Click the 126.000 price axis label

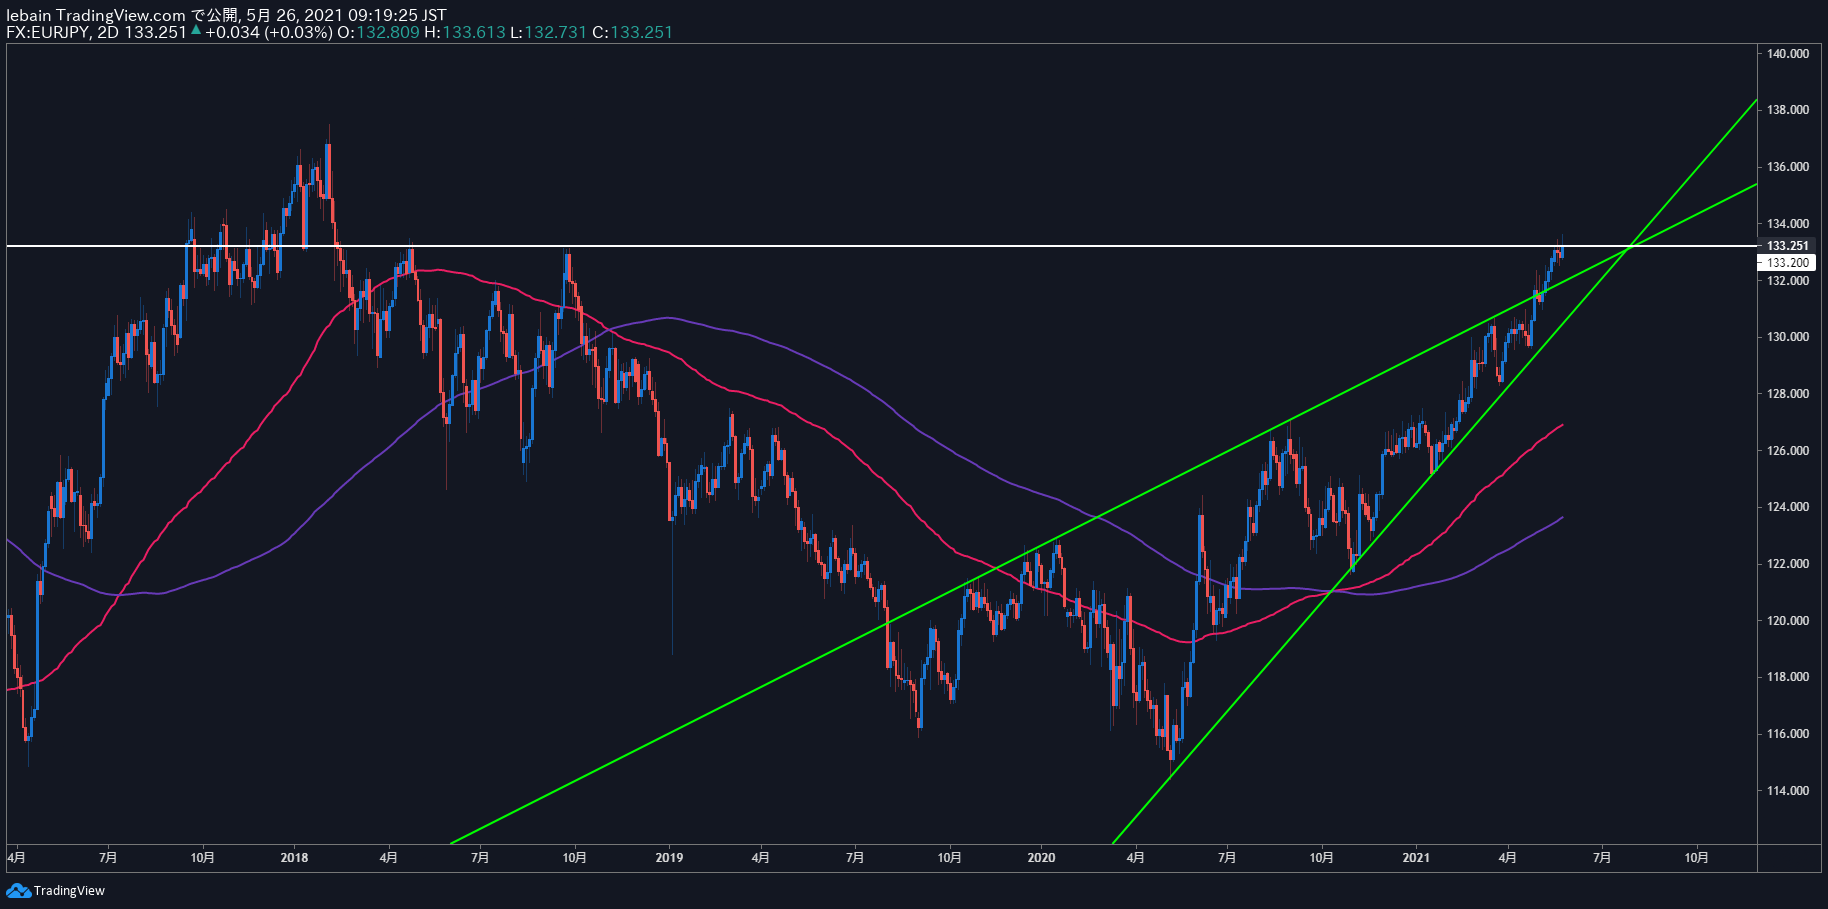coord(1788,451)
